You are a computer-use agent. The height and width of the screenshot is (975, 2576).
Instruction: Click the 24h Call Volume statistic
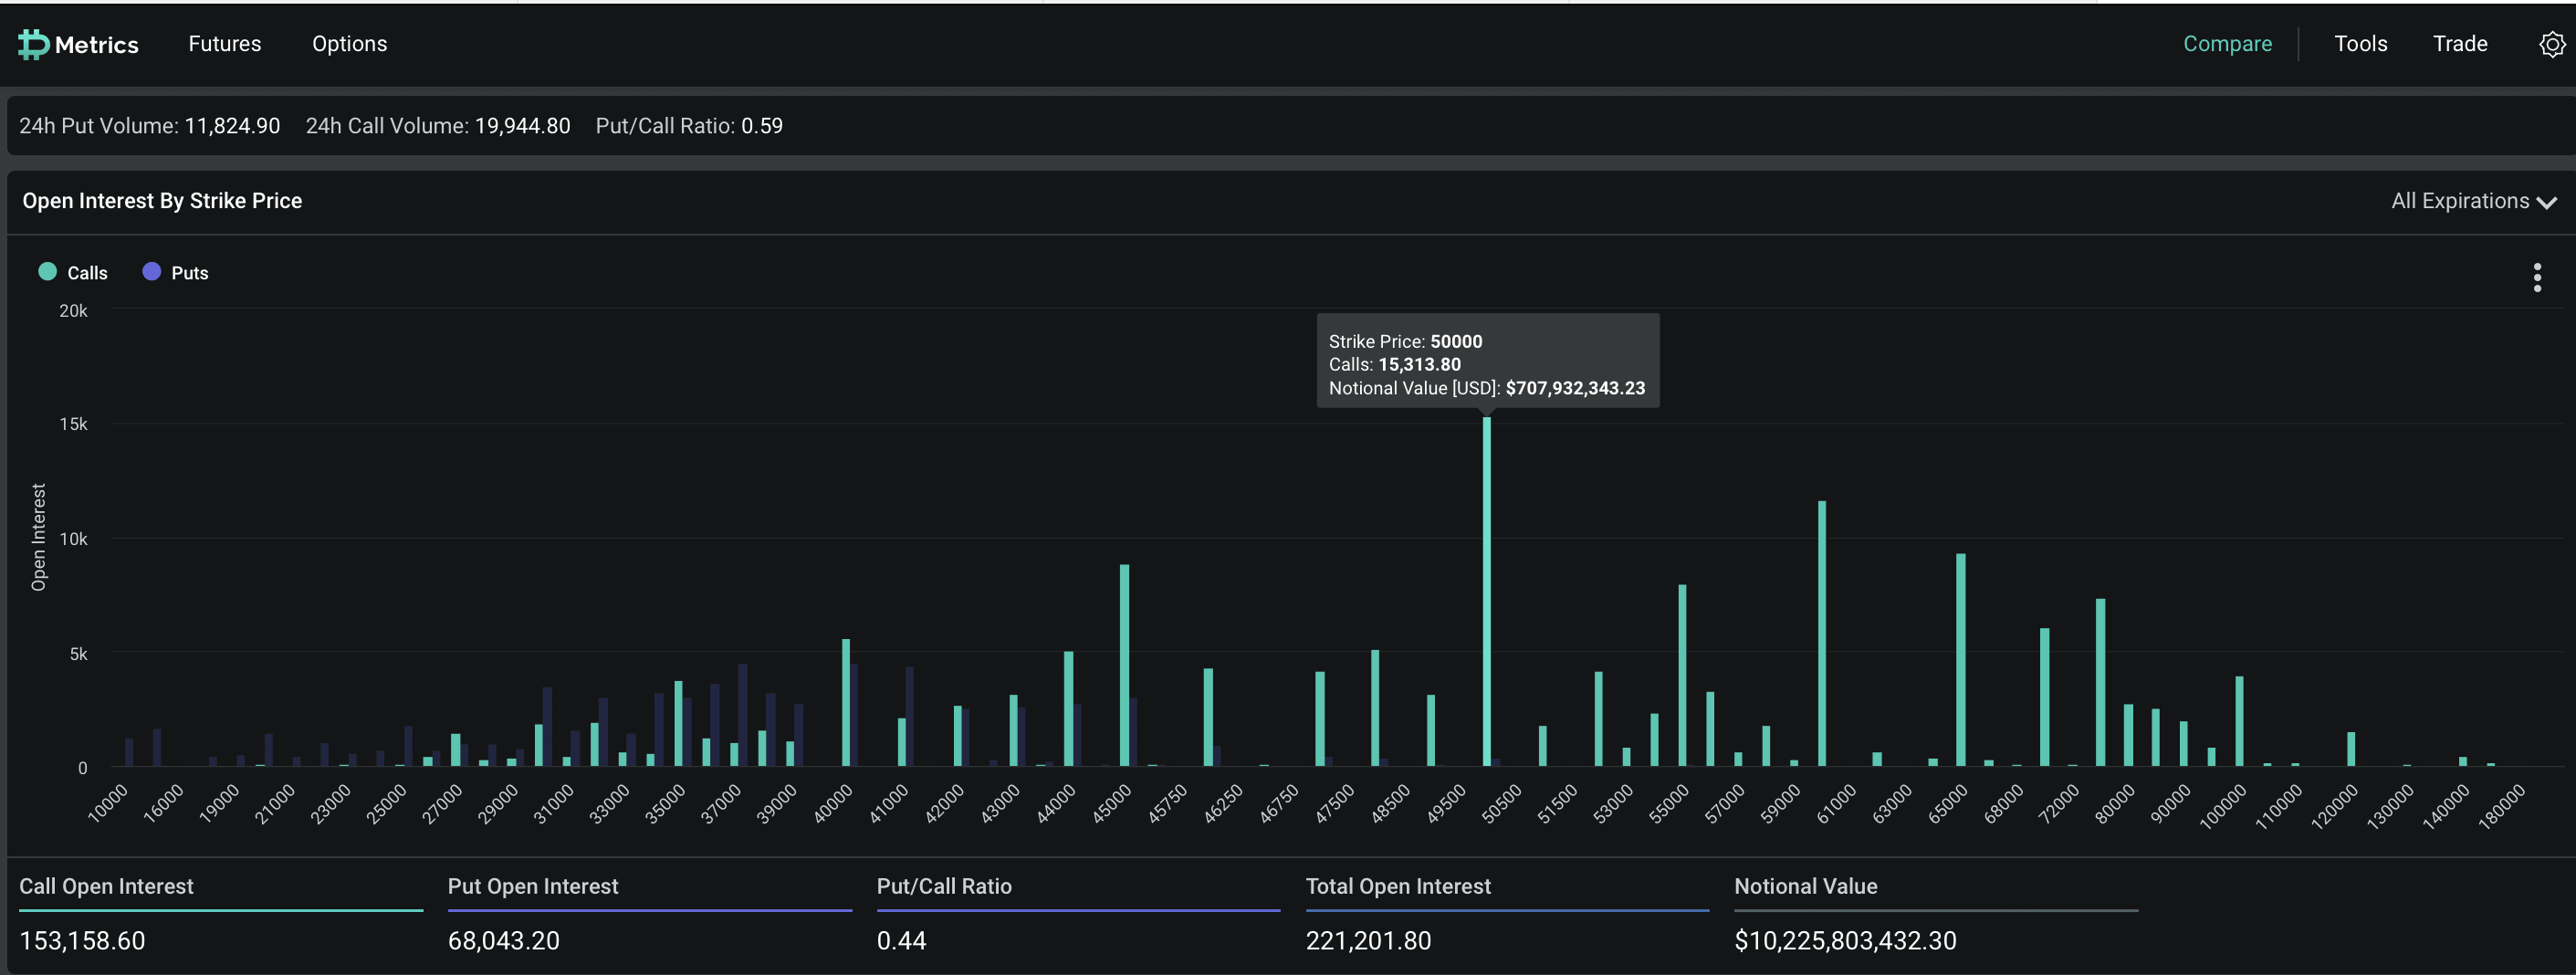coord(437,125)
